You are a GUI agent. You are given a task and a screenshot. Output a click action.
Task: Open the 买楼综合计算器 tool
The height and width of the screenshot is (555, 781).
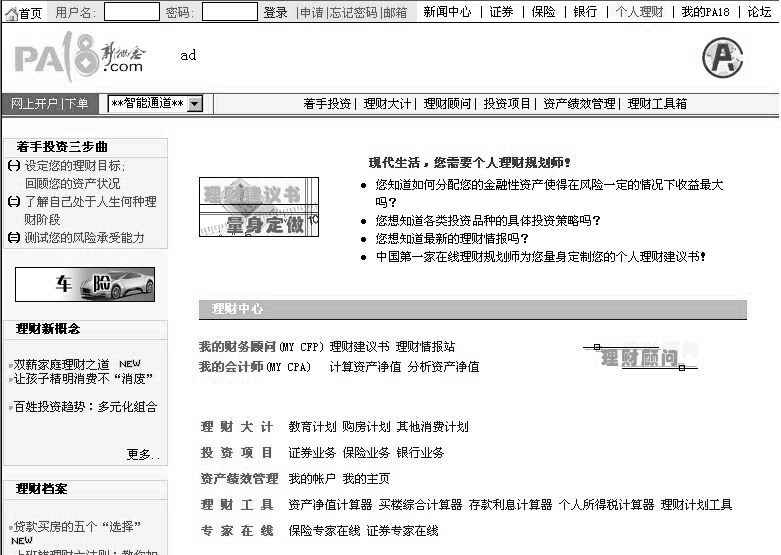420,505
